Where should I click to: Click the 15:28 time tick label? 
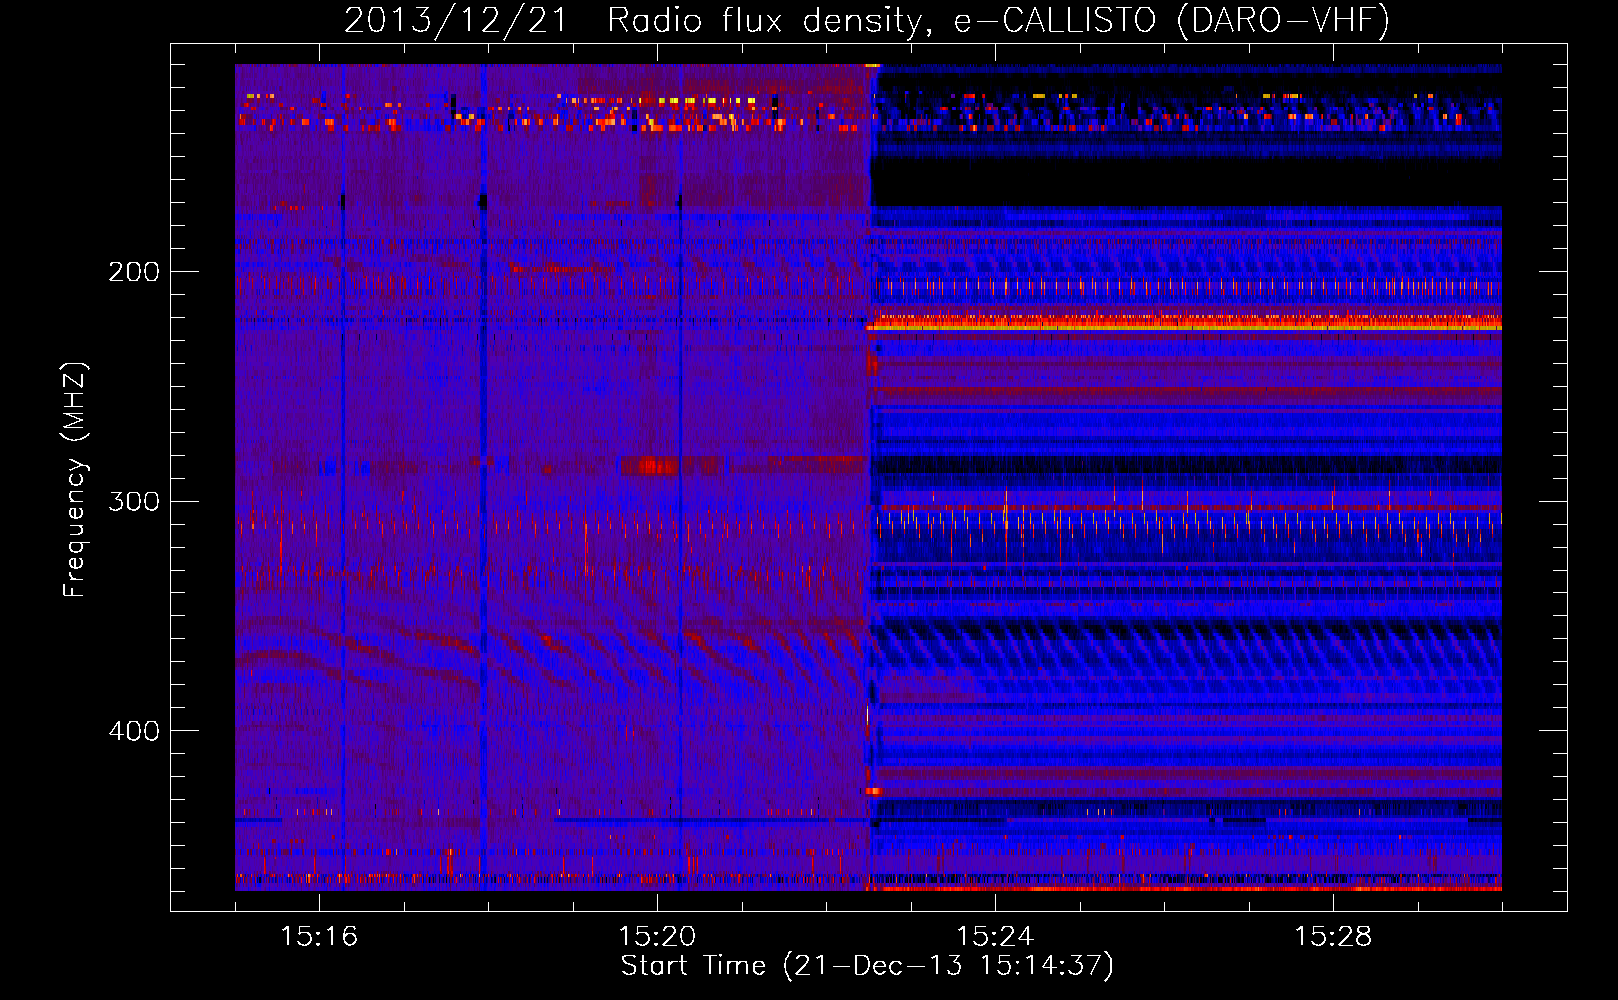pos(1333,937)
